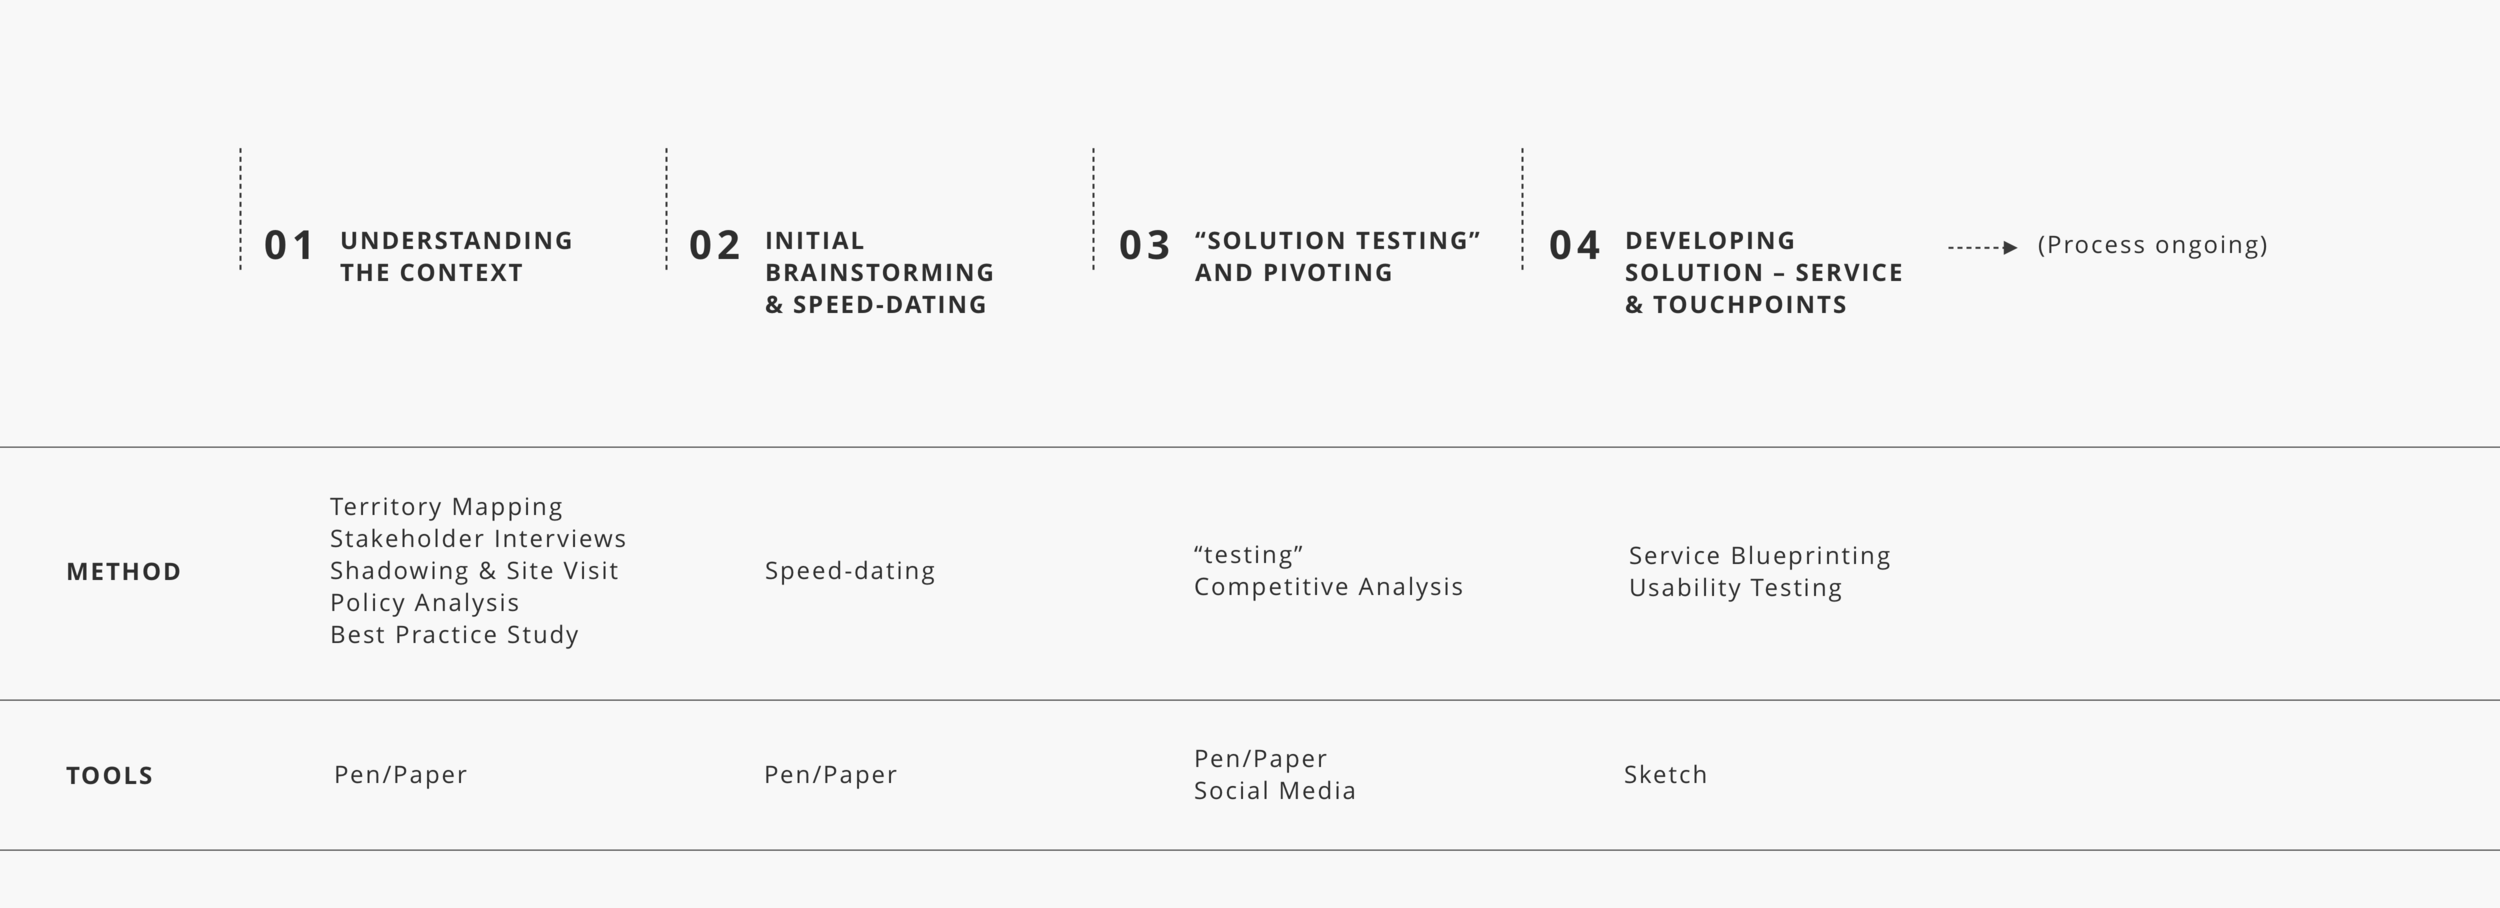Click Speed-dating in the method row
2500x908 pixels.
coord(850,572)
